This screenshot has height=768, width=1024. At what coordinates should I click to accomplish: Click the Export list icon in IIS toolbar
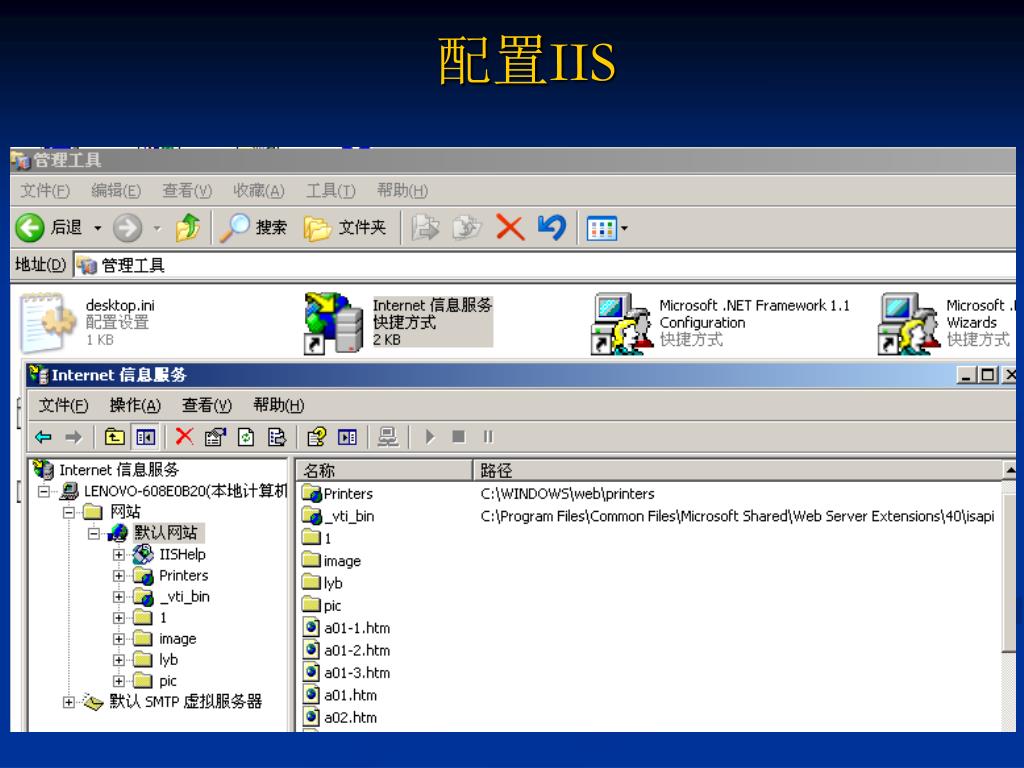point(277,437)
